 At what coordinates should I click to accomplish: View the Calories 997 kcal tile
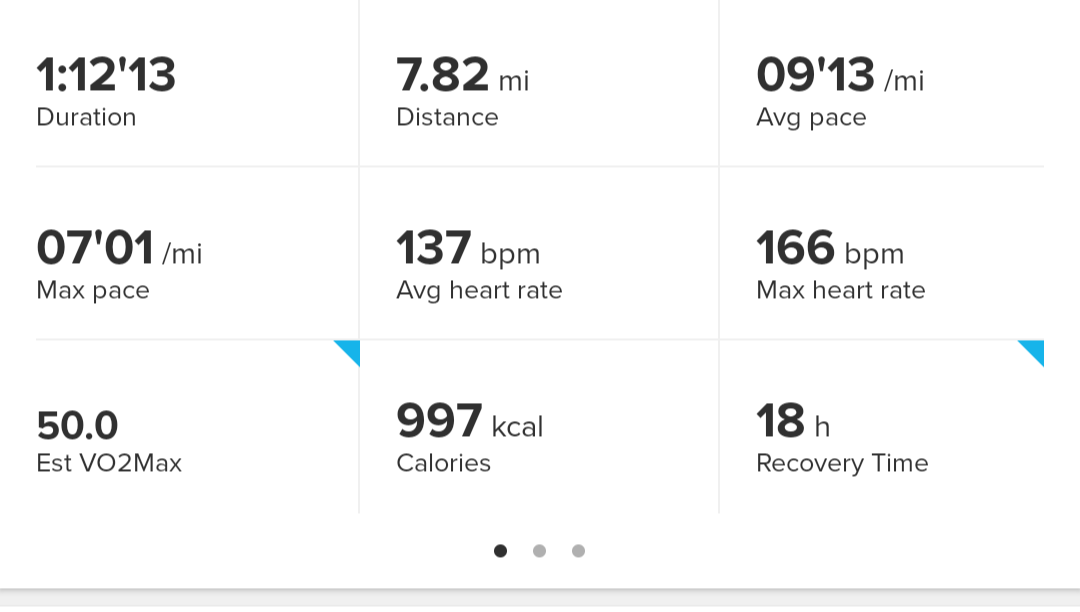coord(539,426)
